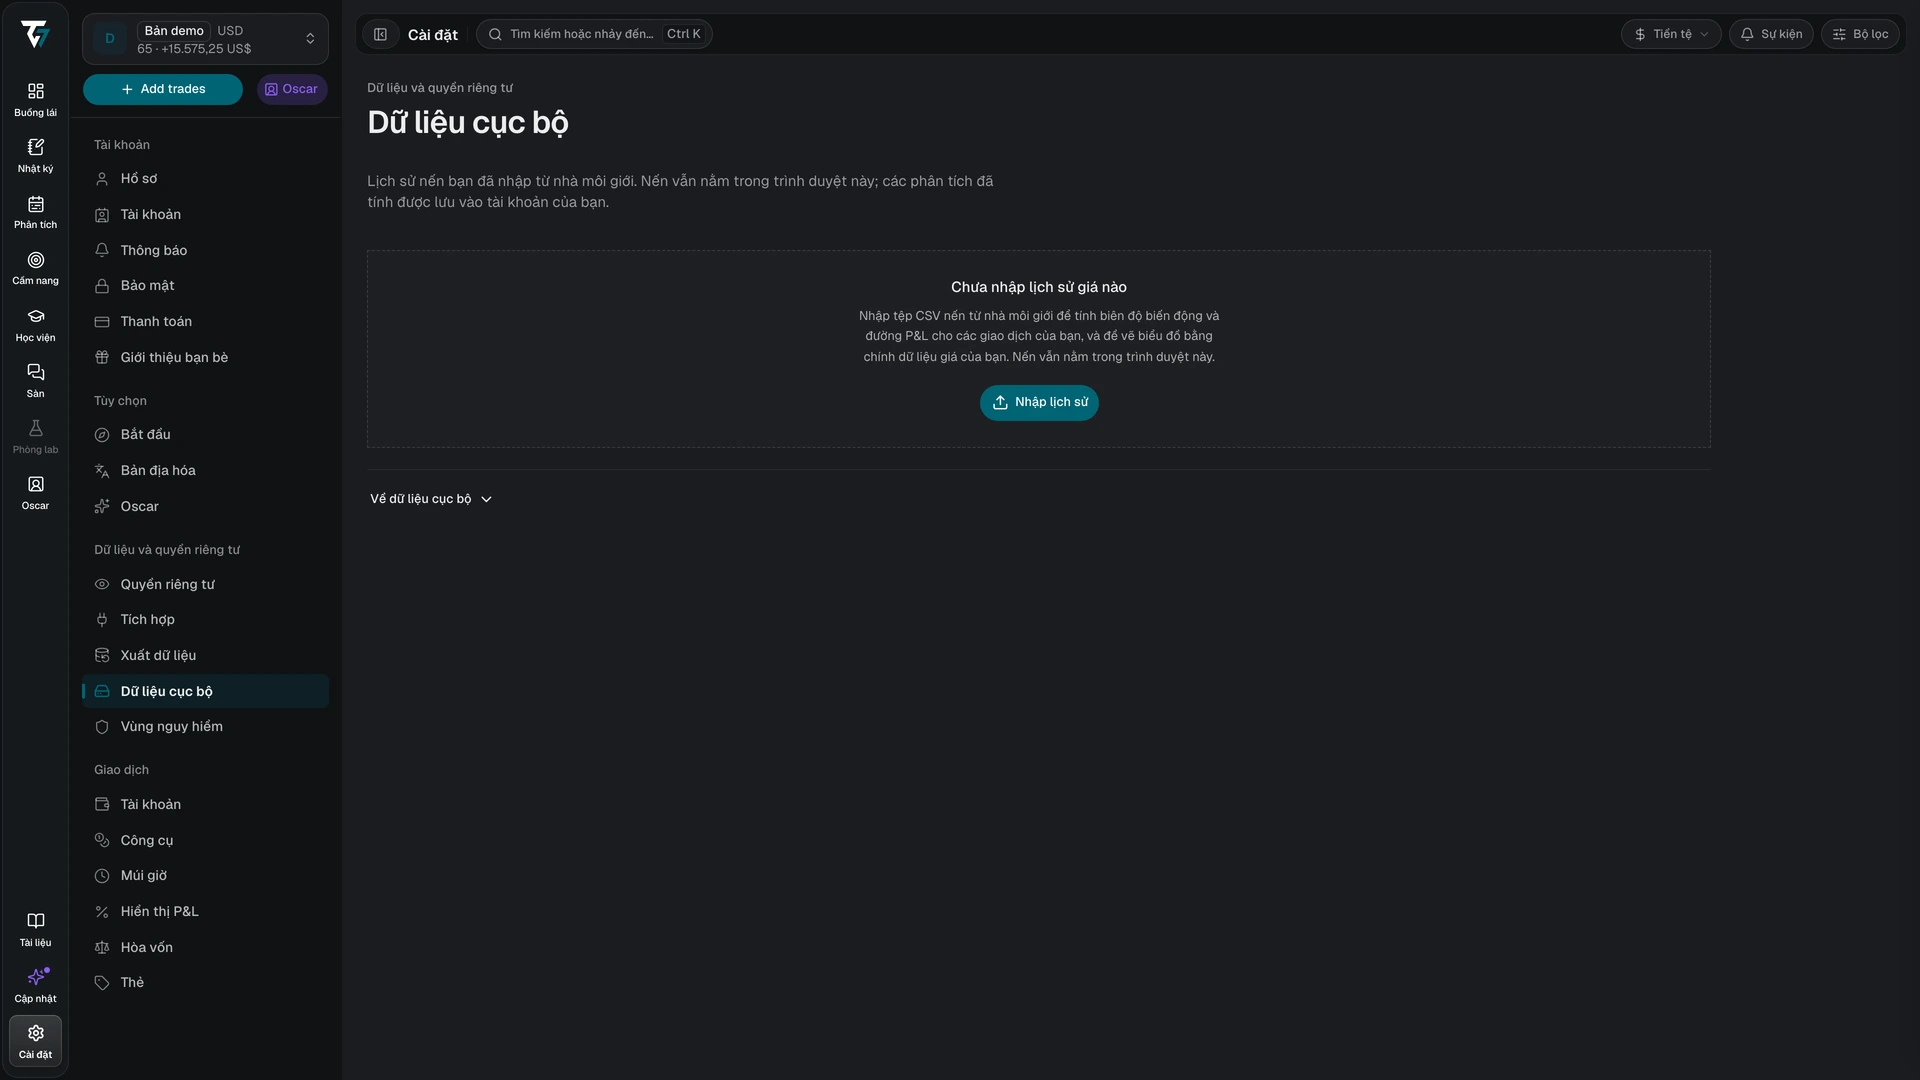Open the Sự kiện notifications button
Screen dimensions: 1920x1080
[1771, 34]
